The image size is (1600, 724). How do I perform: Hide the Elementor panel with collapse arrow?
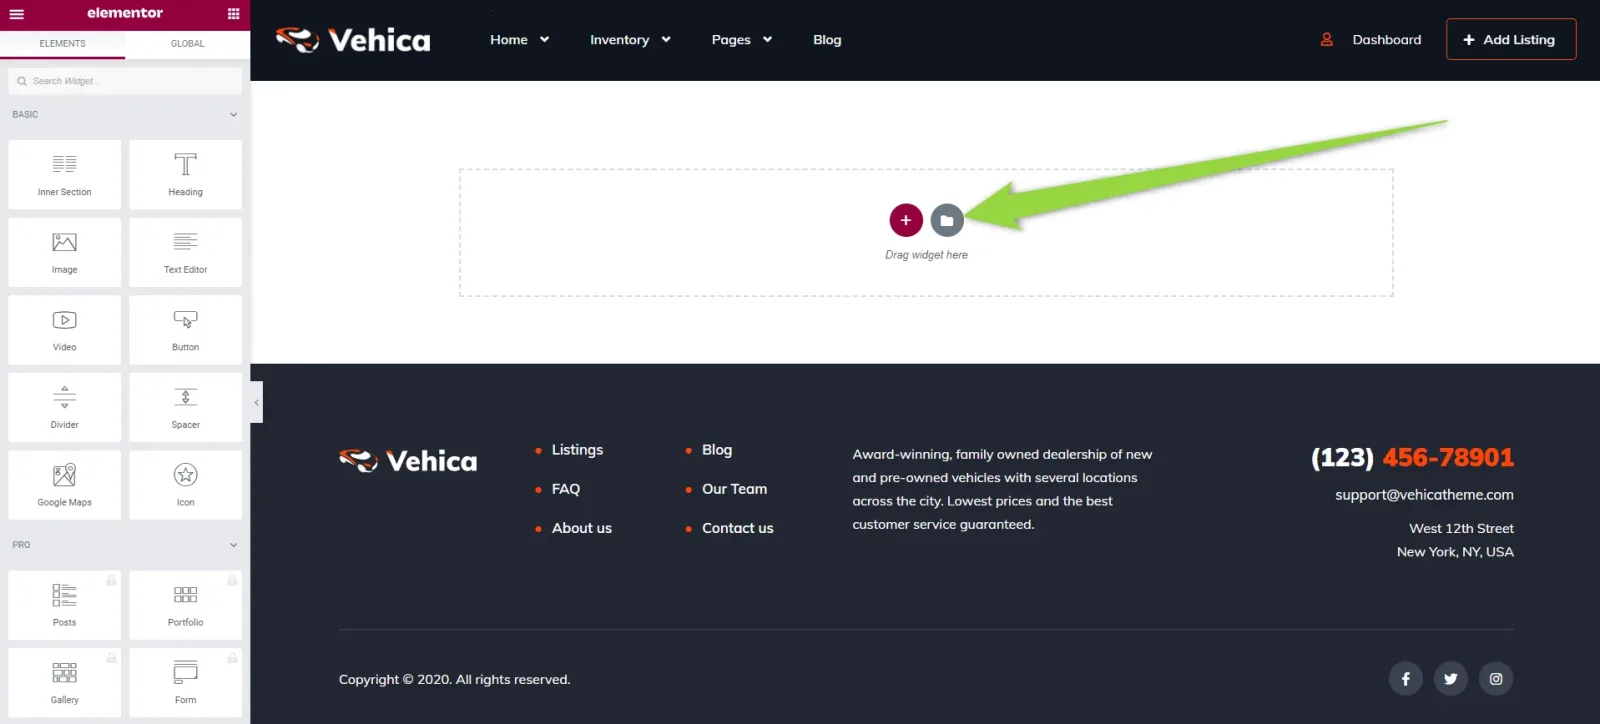tap(257, 402)
